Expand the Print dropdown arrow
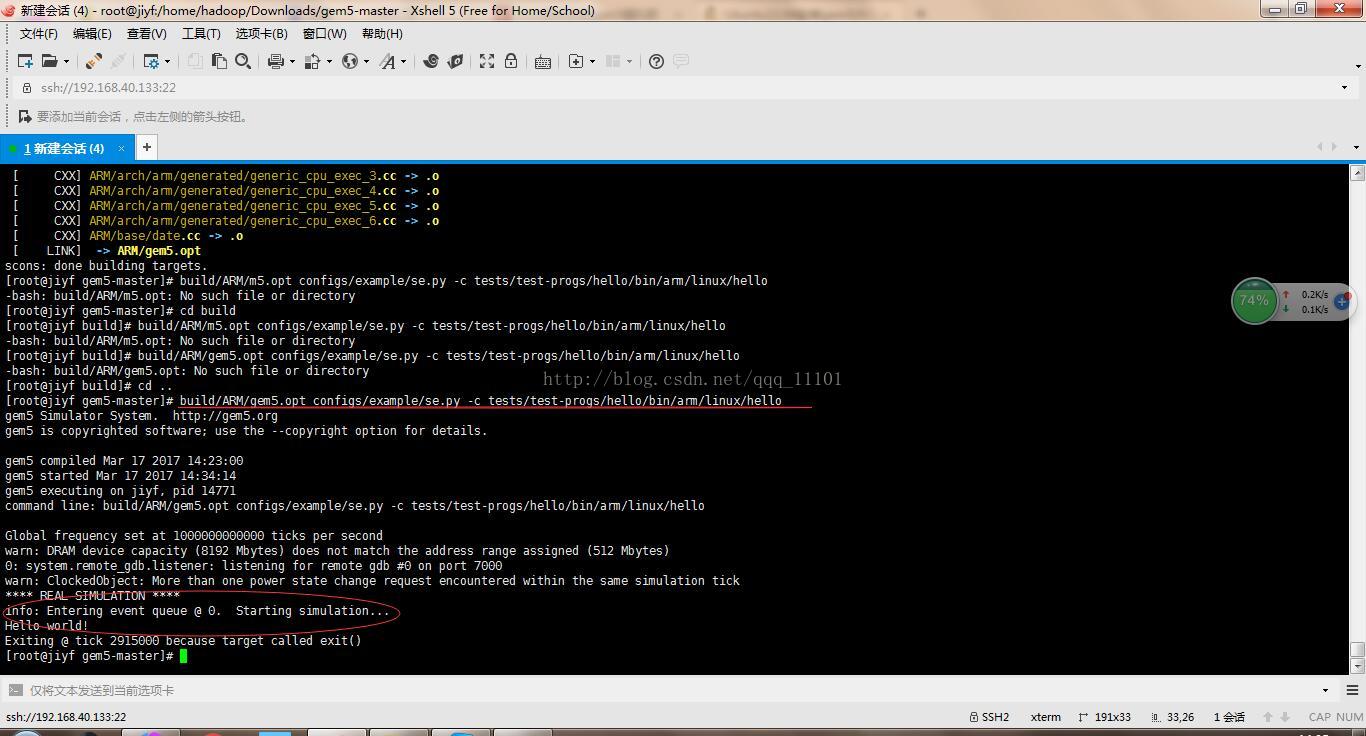Viewport: 1366px width, 736px height. (x=292, y=61)
